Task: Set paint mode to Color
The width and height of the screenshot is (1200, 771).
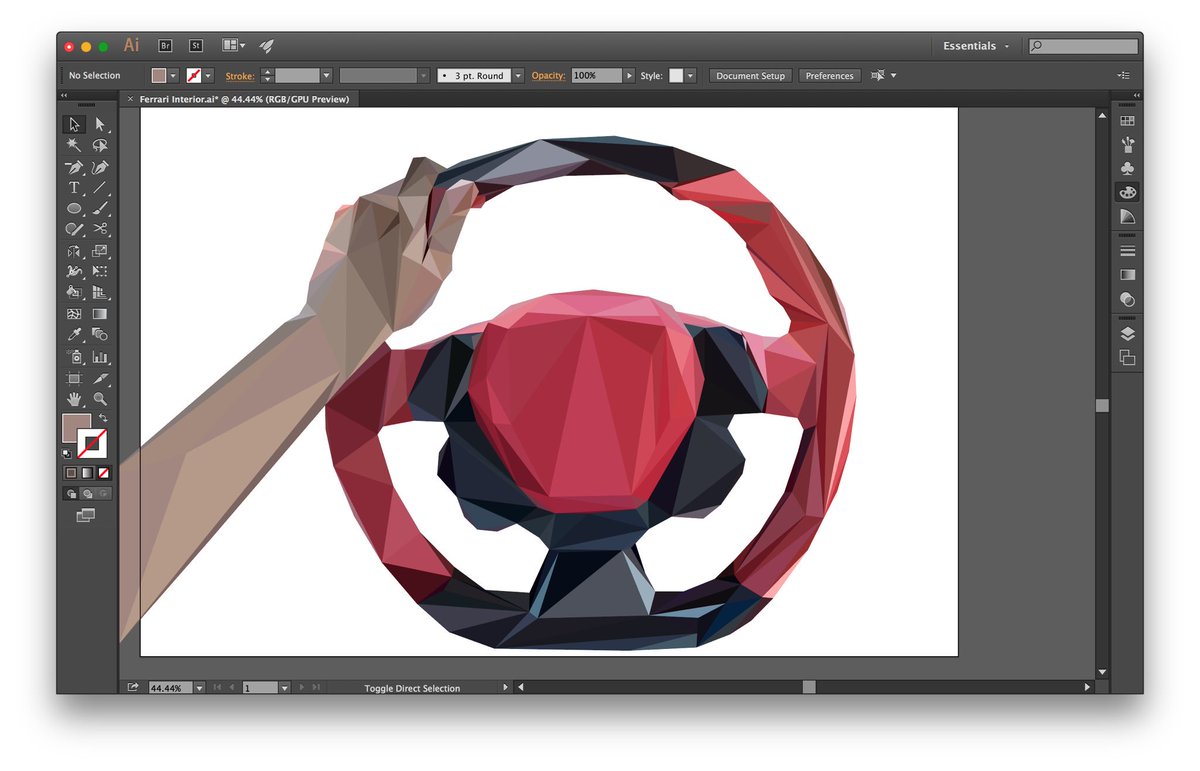Action: point(71,473)
